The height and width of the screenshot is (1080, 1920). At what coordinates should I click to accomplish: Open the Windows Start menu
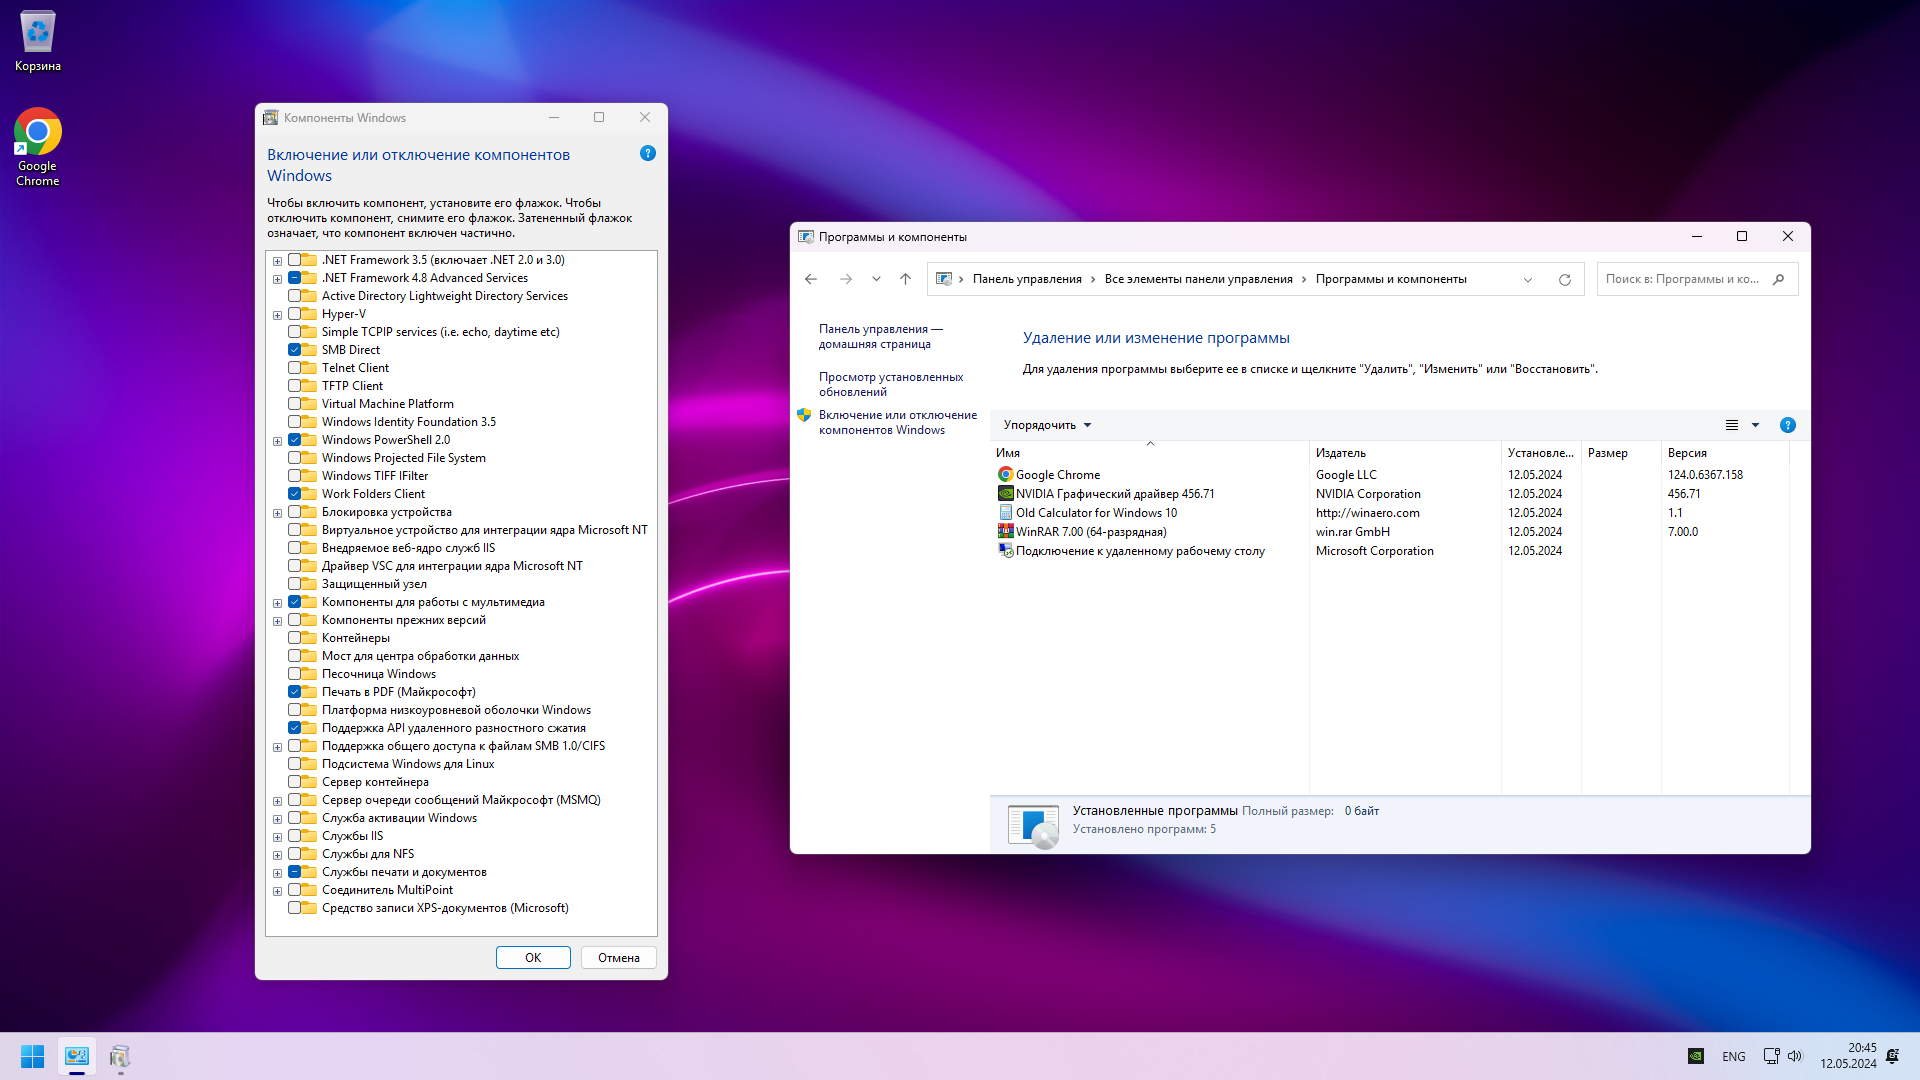[x=32, y=1057]
